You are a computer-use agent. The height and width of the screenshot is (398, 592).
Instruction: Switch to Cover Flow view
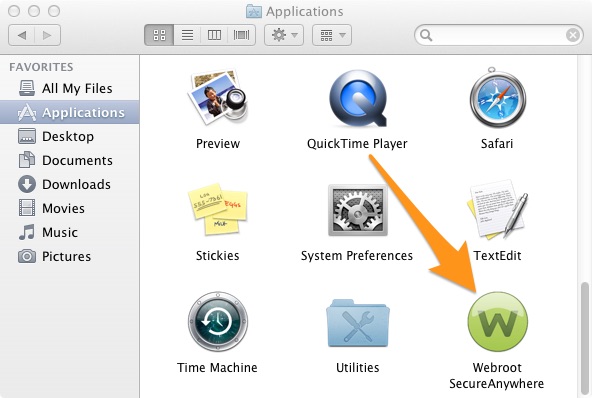[x=242, y=35]
